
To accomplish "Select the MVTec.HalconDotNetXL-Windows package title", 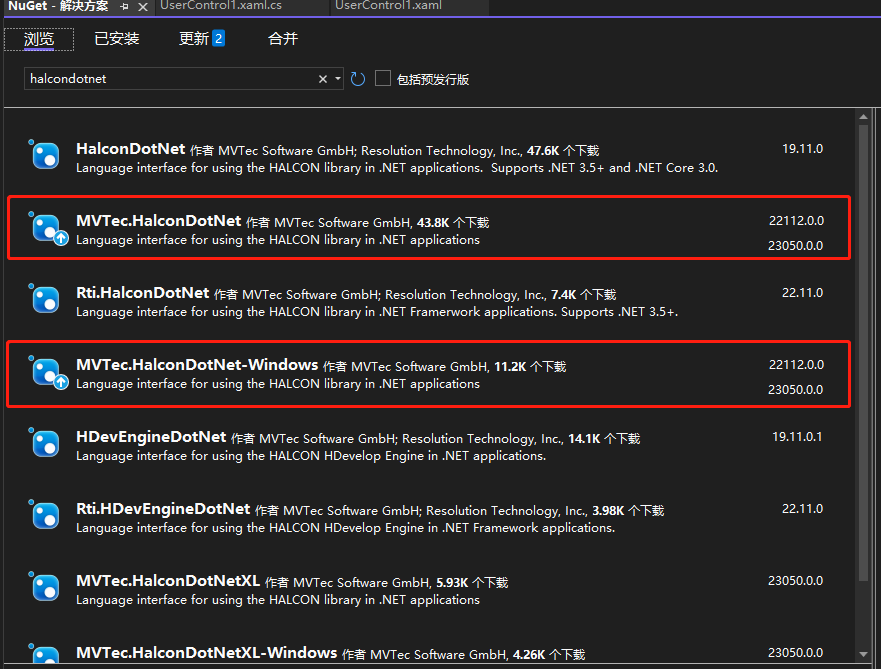I will [207, 652].
